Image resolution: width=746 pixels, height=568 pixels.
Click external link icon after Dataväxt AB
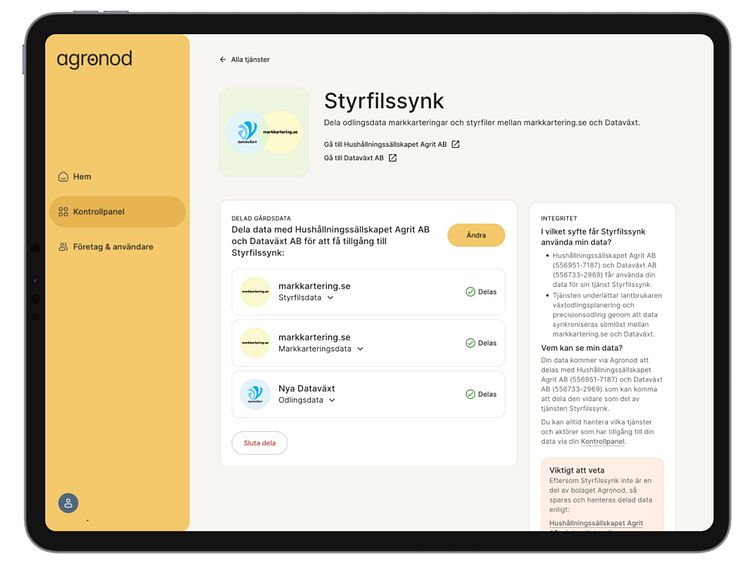(393, 158)
